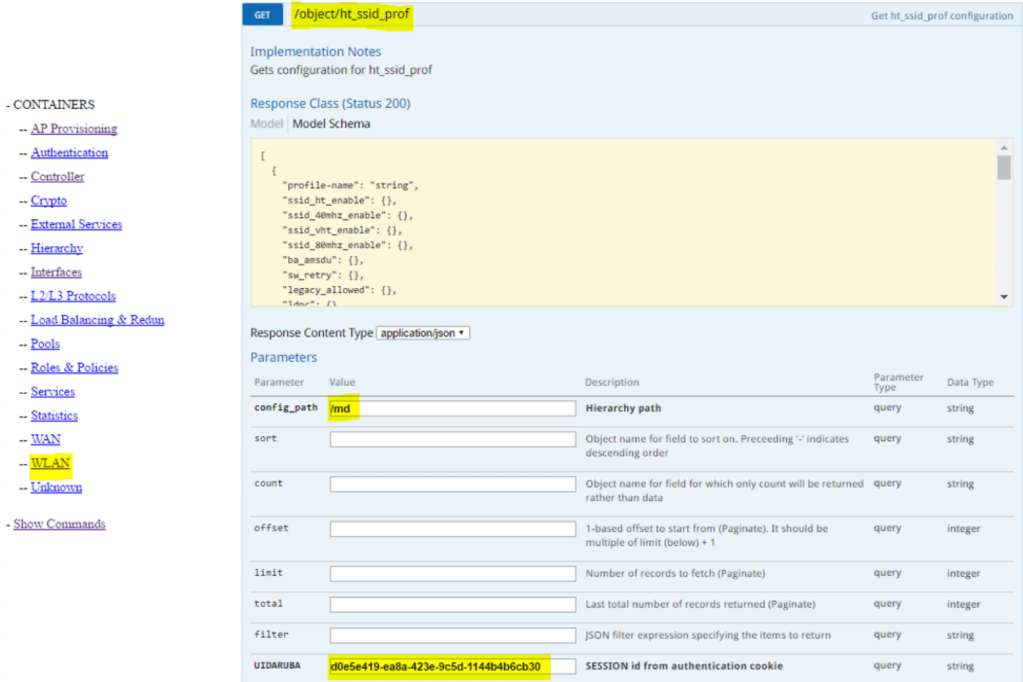Switch to the Model tab
The height and width of the screenshot is (682, 1023).
point(266,124)
